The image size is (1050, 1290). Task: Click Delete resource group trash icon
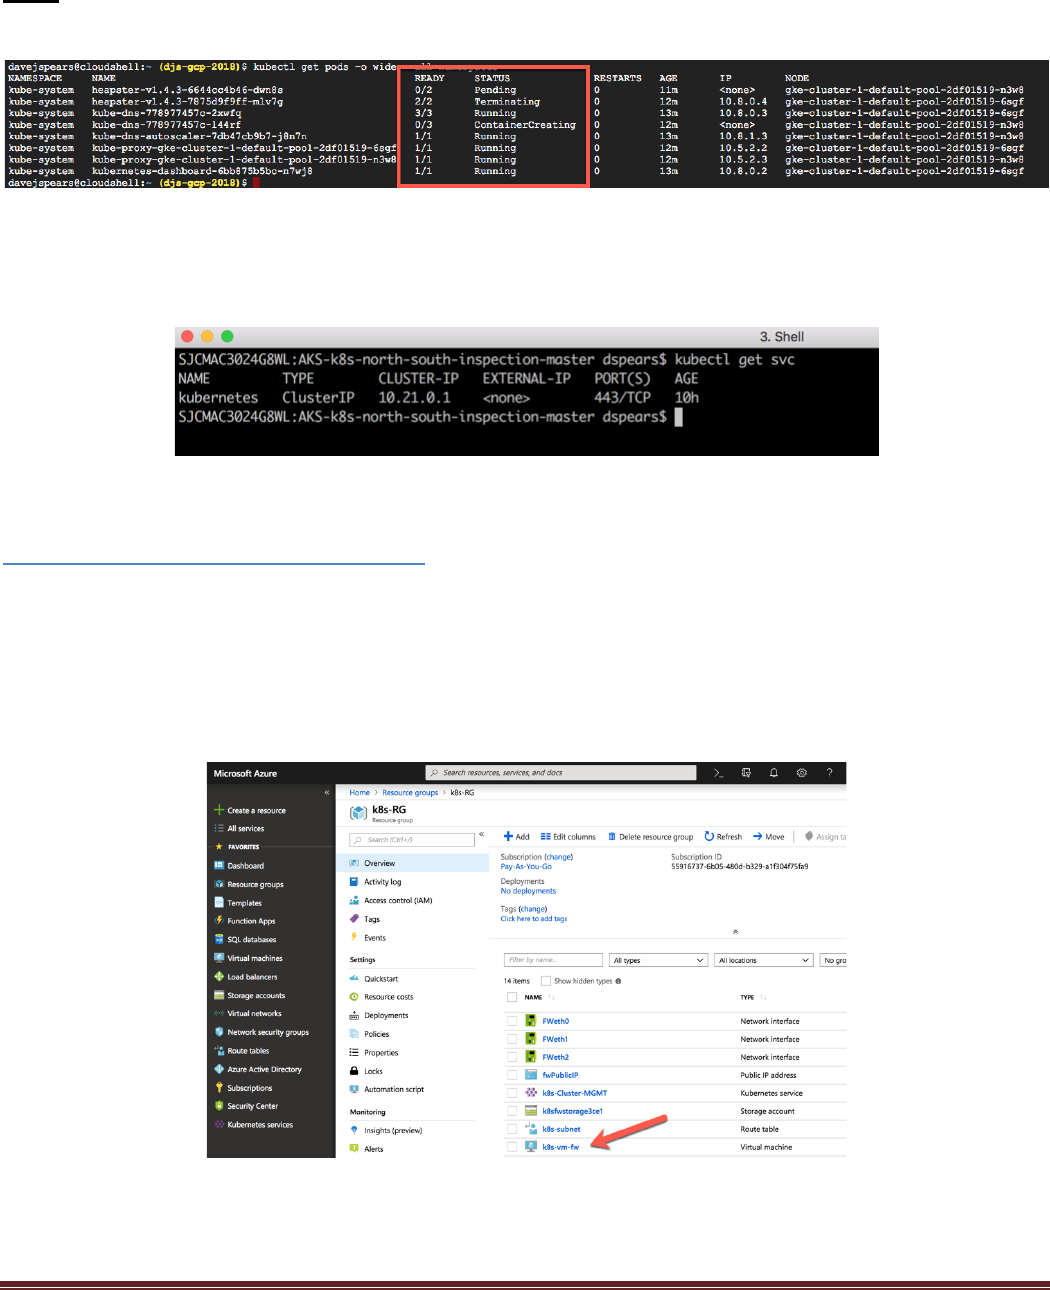point(612,837)
